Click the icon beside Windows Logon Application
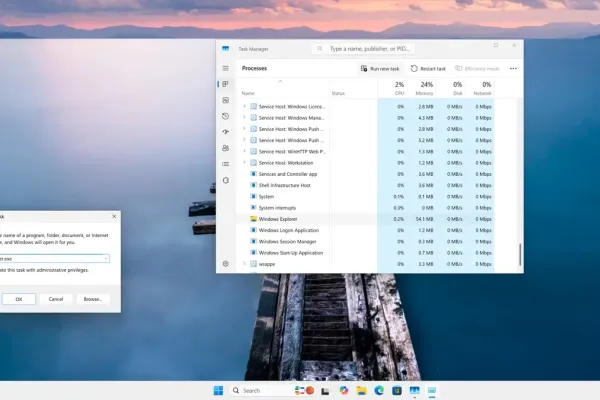 [x=253, y=230]
